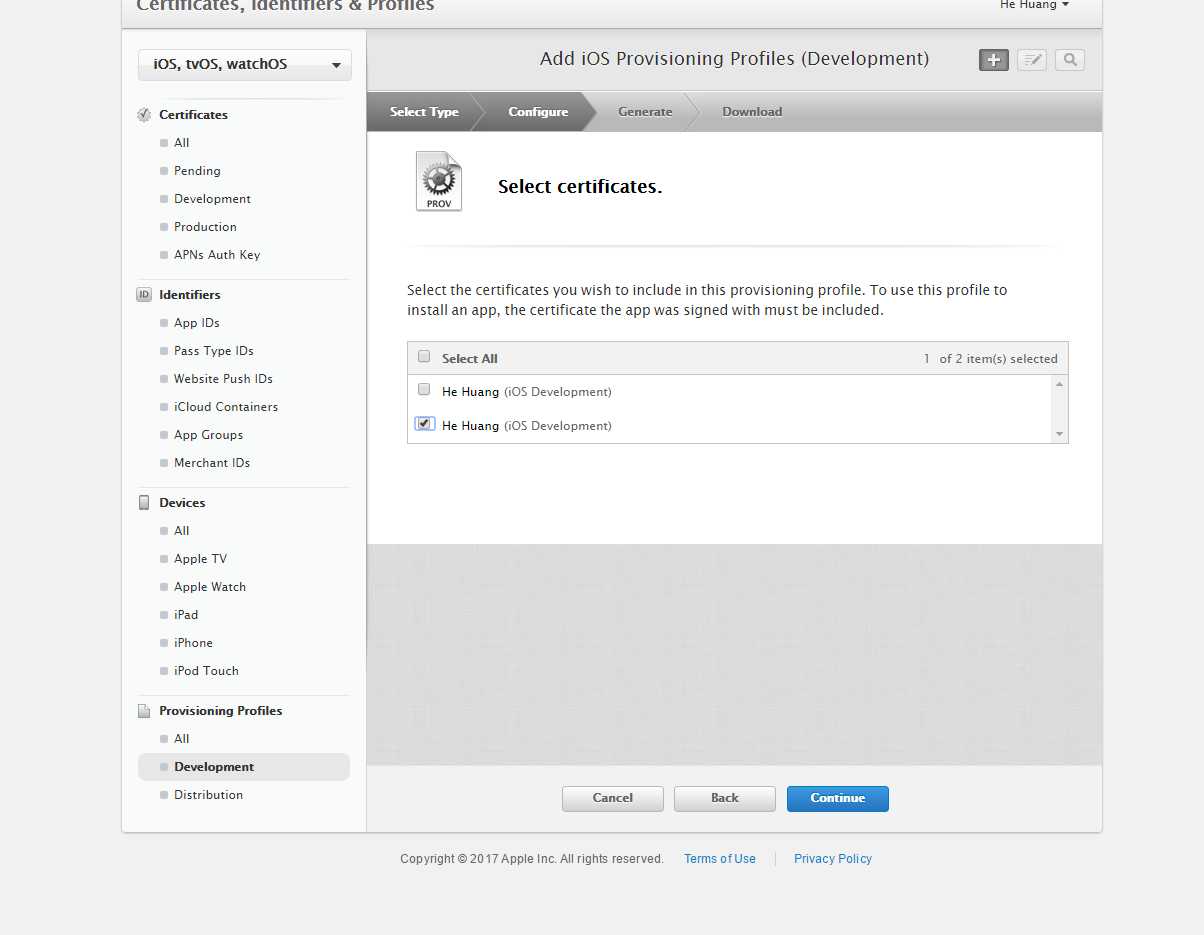The image size is (1204, 935).
Task: Click the Provisioning Profiles document icon
Action: click(144, 711)
